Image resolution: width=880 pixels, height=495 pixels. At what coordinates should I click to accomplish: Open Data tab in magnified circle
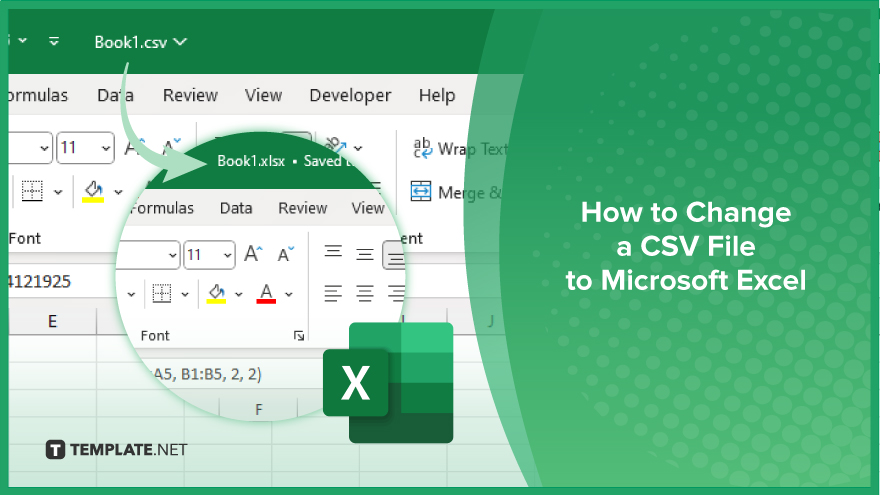(x=236, y=208)
